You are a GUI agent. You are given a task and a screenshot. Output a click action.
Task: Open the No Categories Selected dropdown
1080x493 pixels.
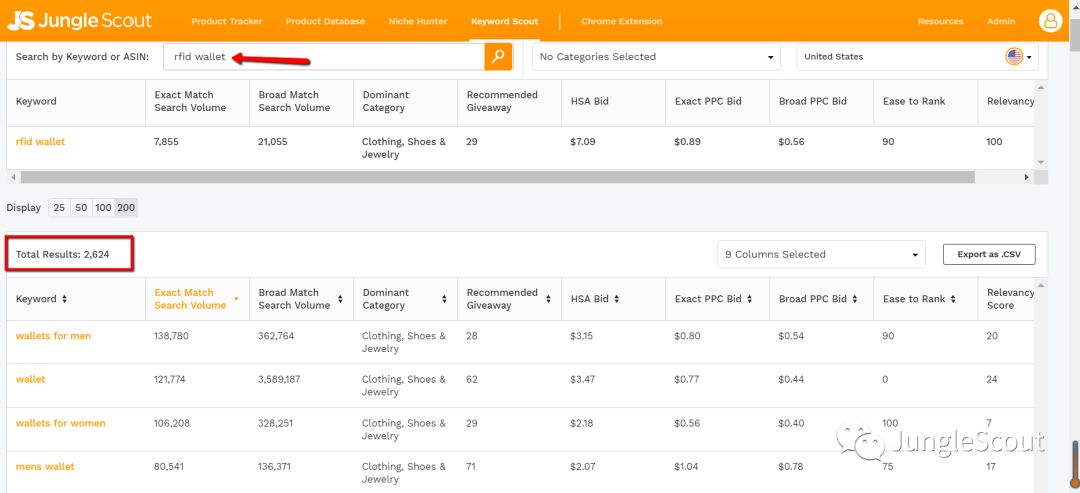656,57
